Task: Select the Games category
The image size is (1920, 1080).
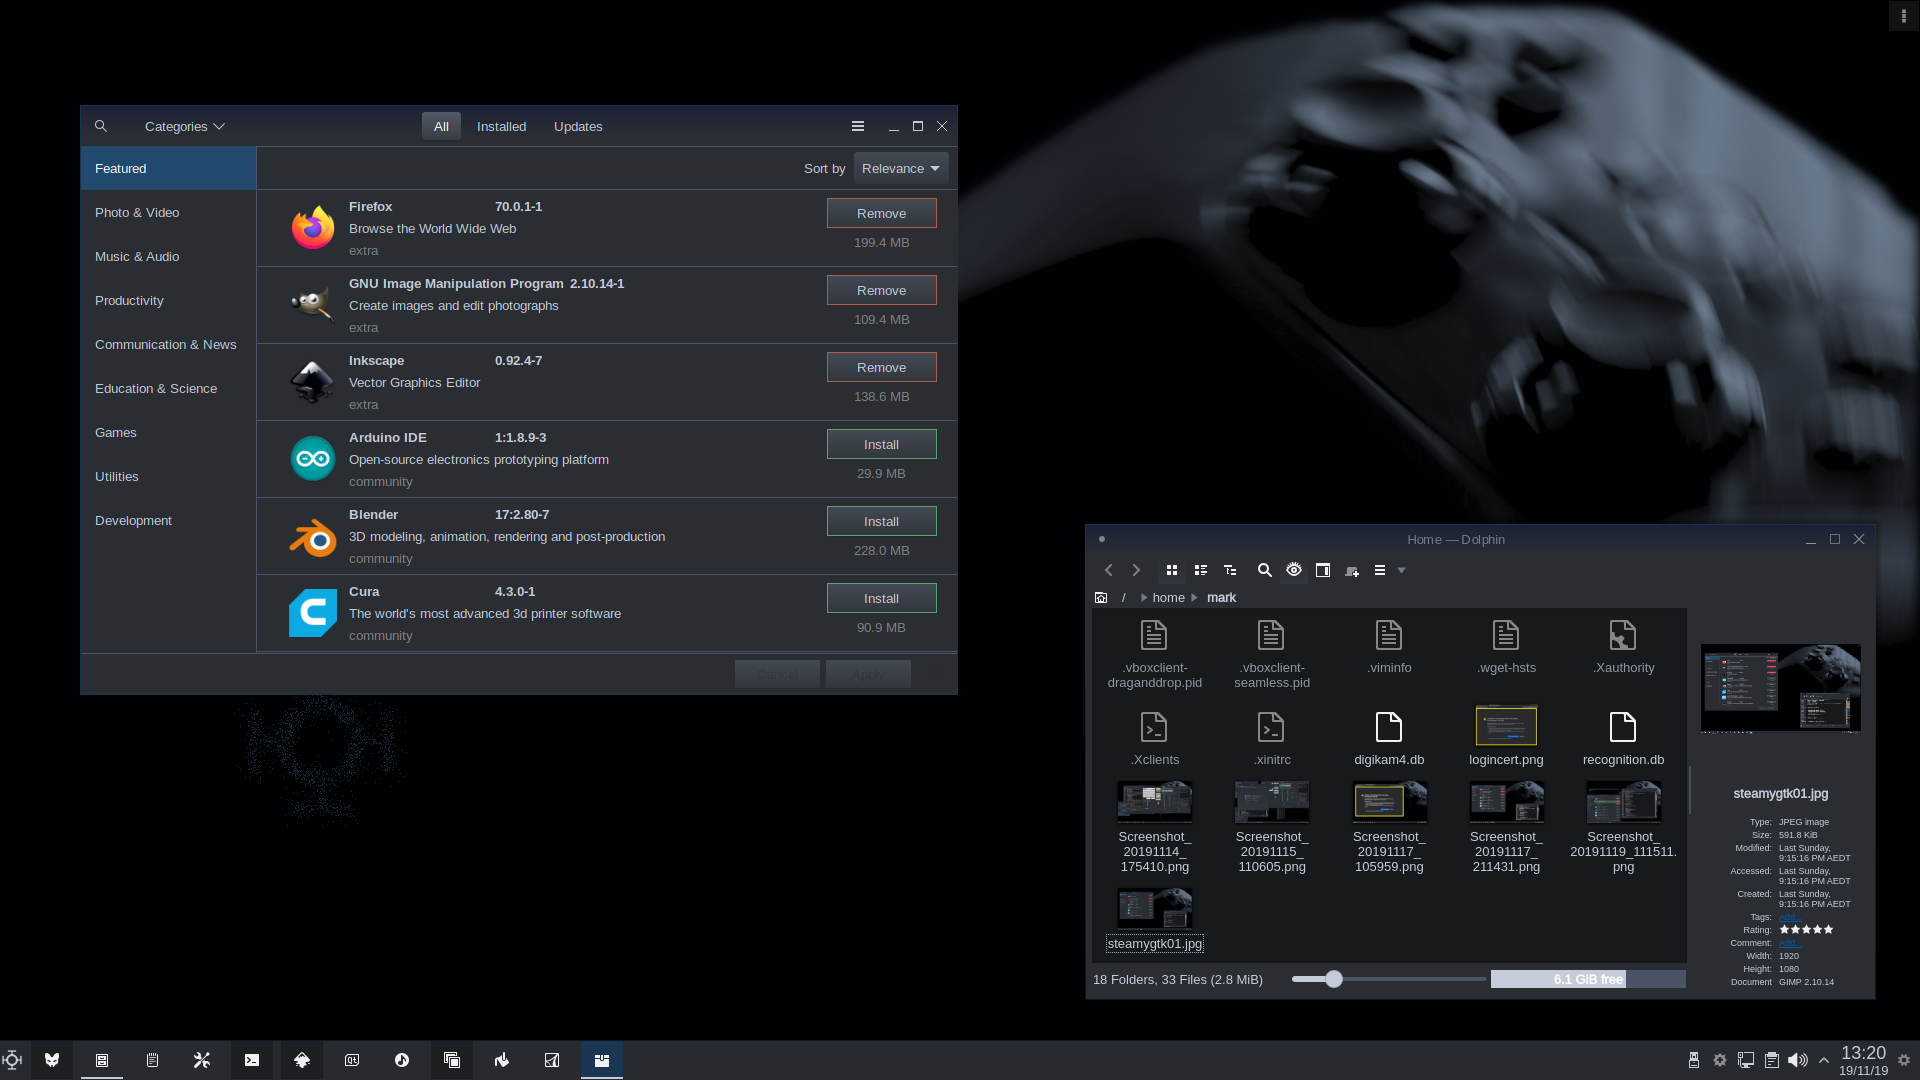Action: pyautogui.click(x=168, y=432)
